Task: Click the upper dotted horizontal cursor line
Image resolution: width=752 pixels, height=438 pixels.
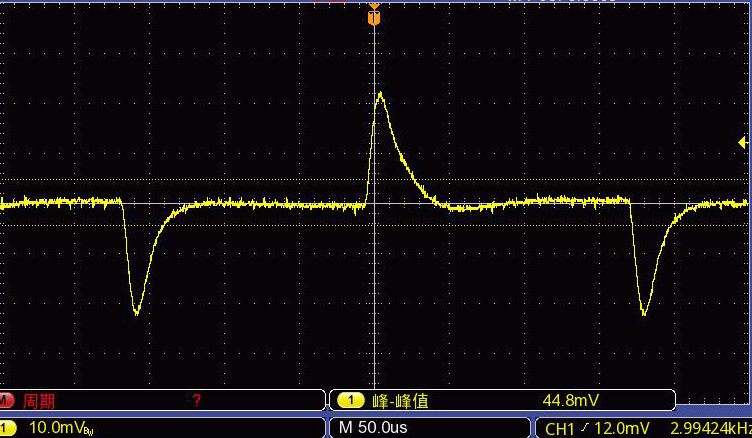Action: click(374, 180)
